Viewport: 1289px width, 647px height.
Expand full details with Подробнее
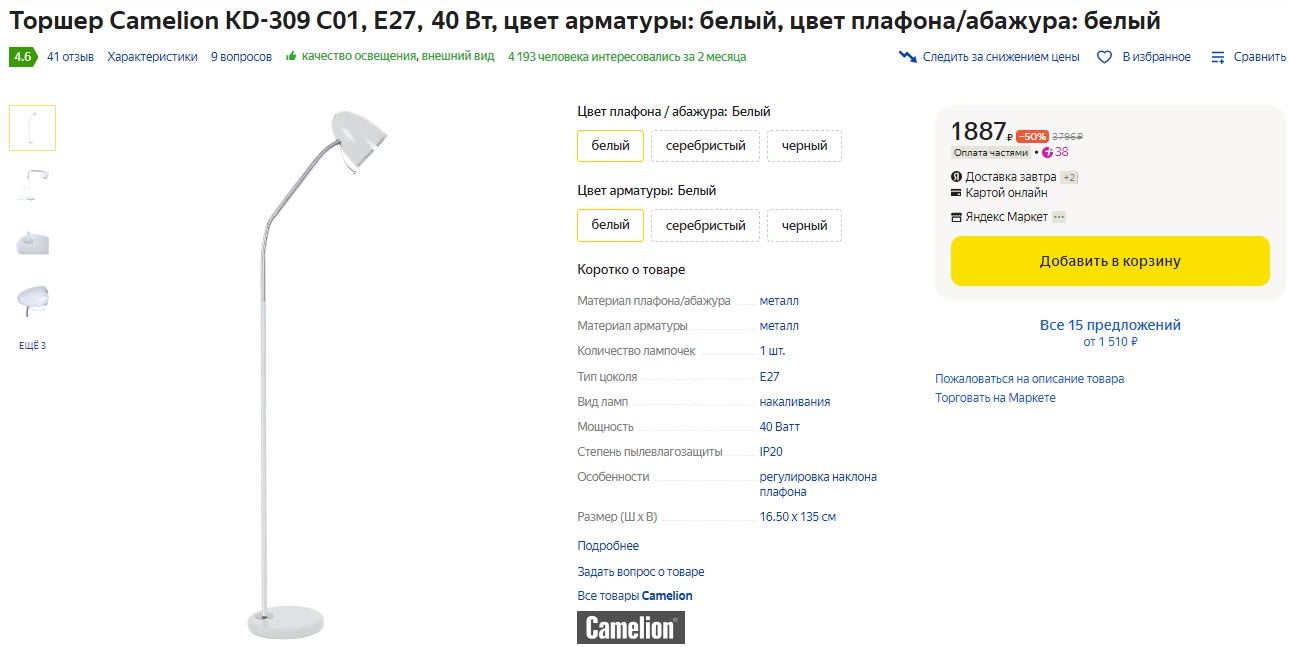(x=608, y=546)
